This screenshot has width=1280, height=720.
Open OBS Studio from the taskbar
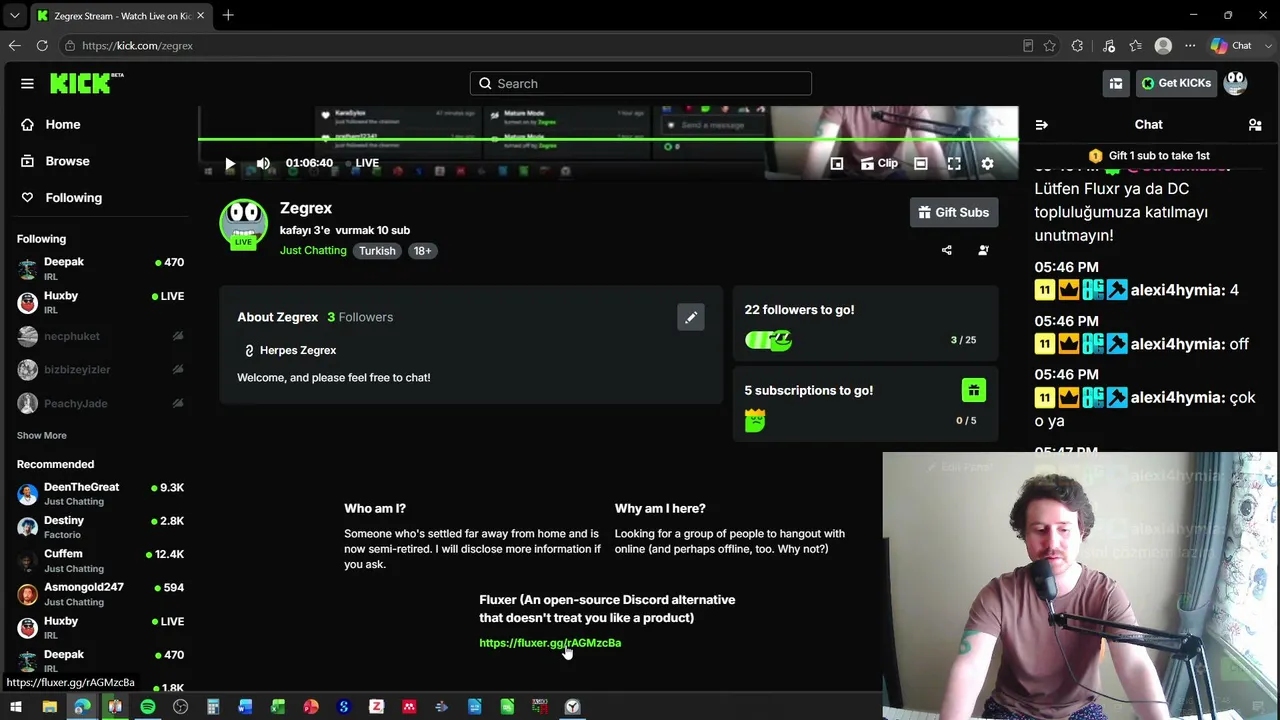180,707
